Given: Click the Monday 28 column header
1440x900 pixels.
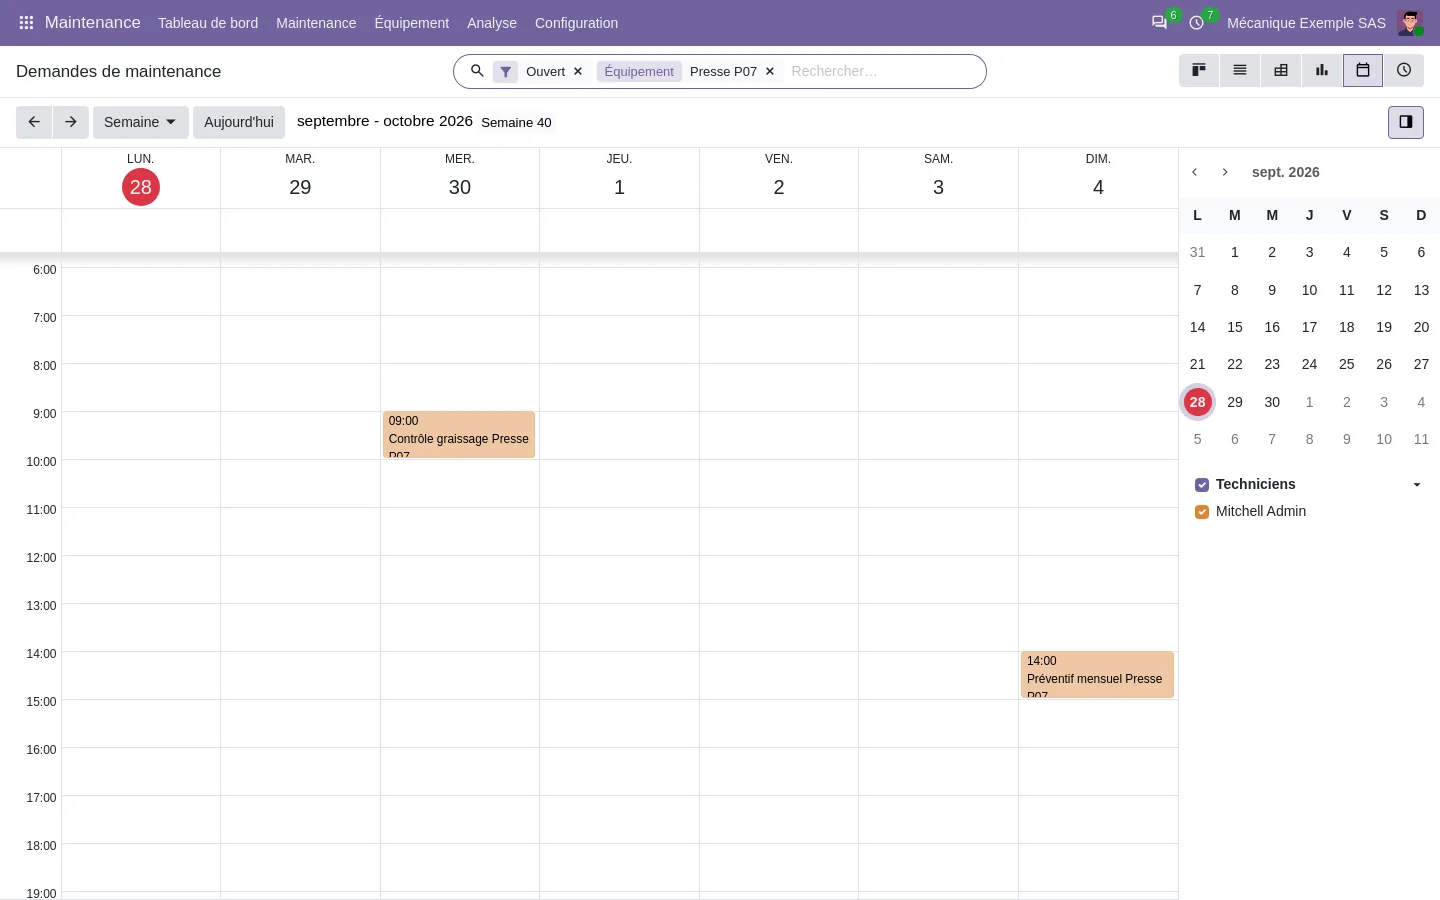Looking at the screenshot, I should click(141, 178).
